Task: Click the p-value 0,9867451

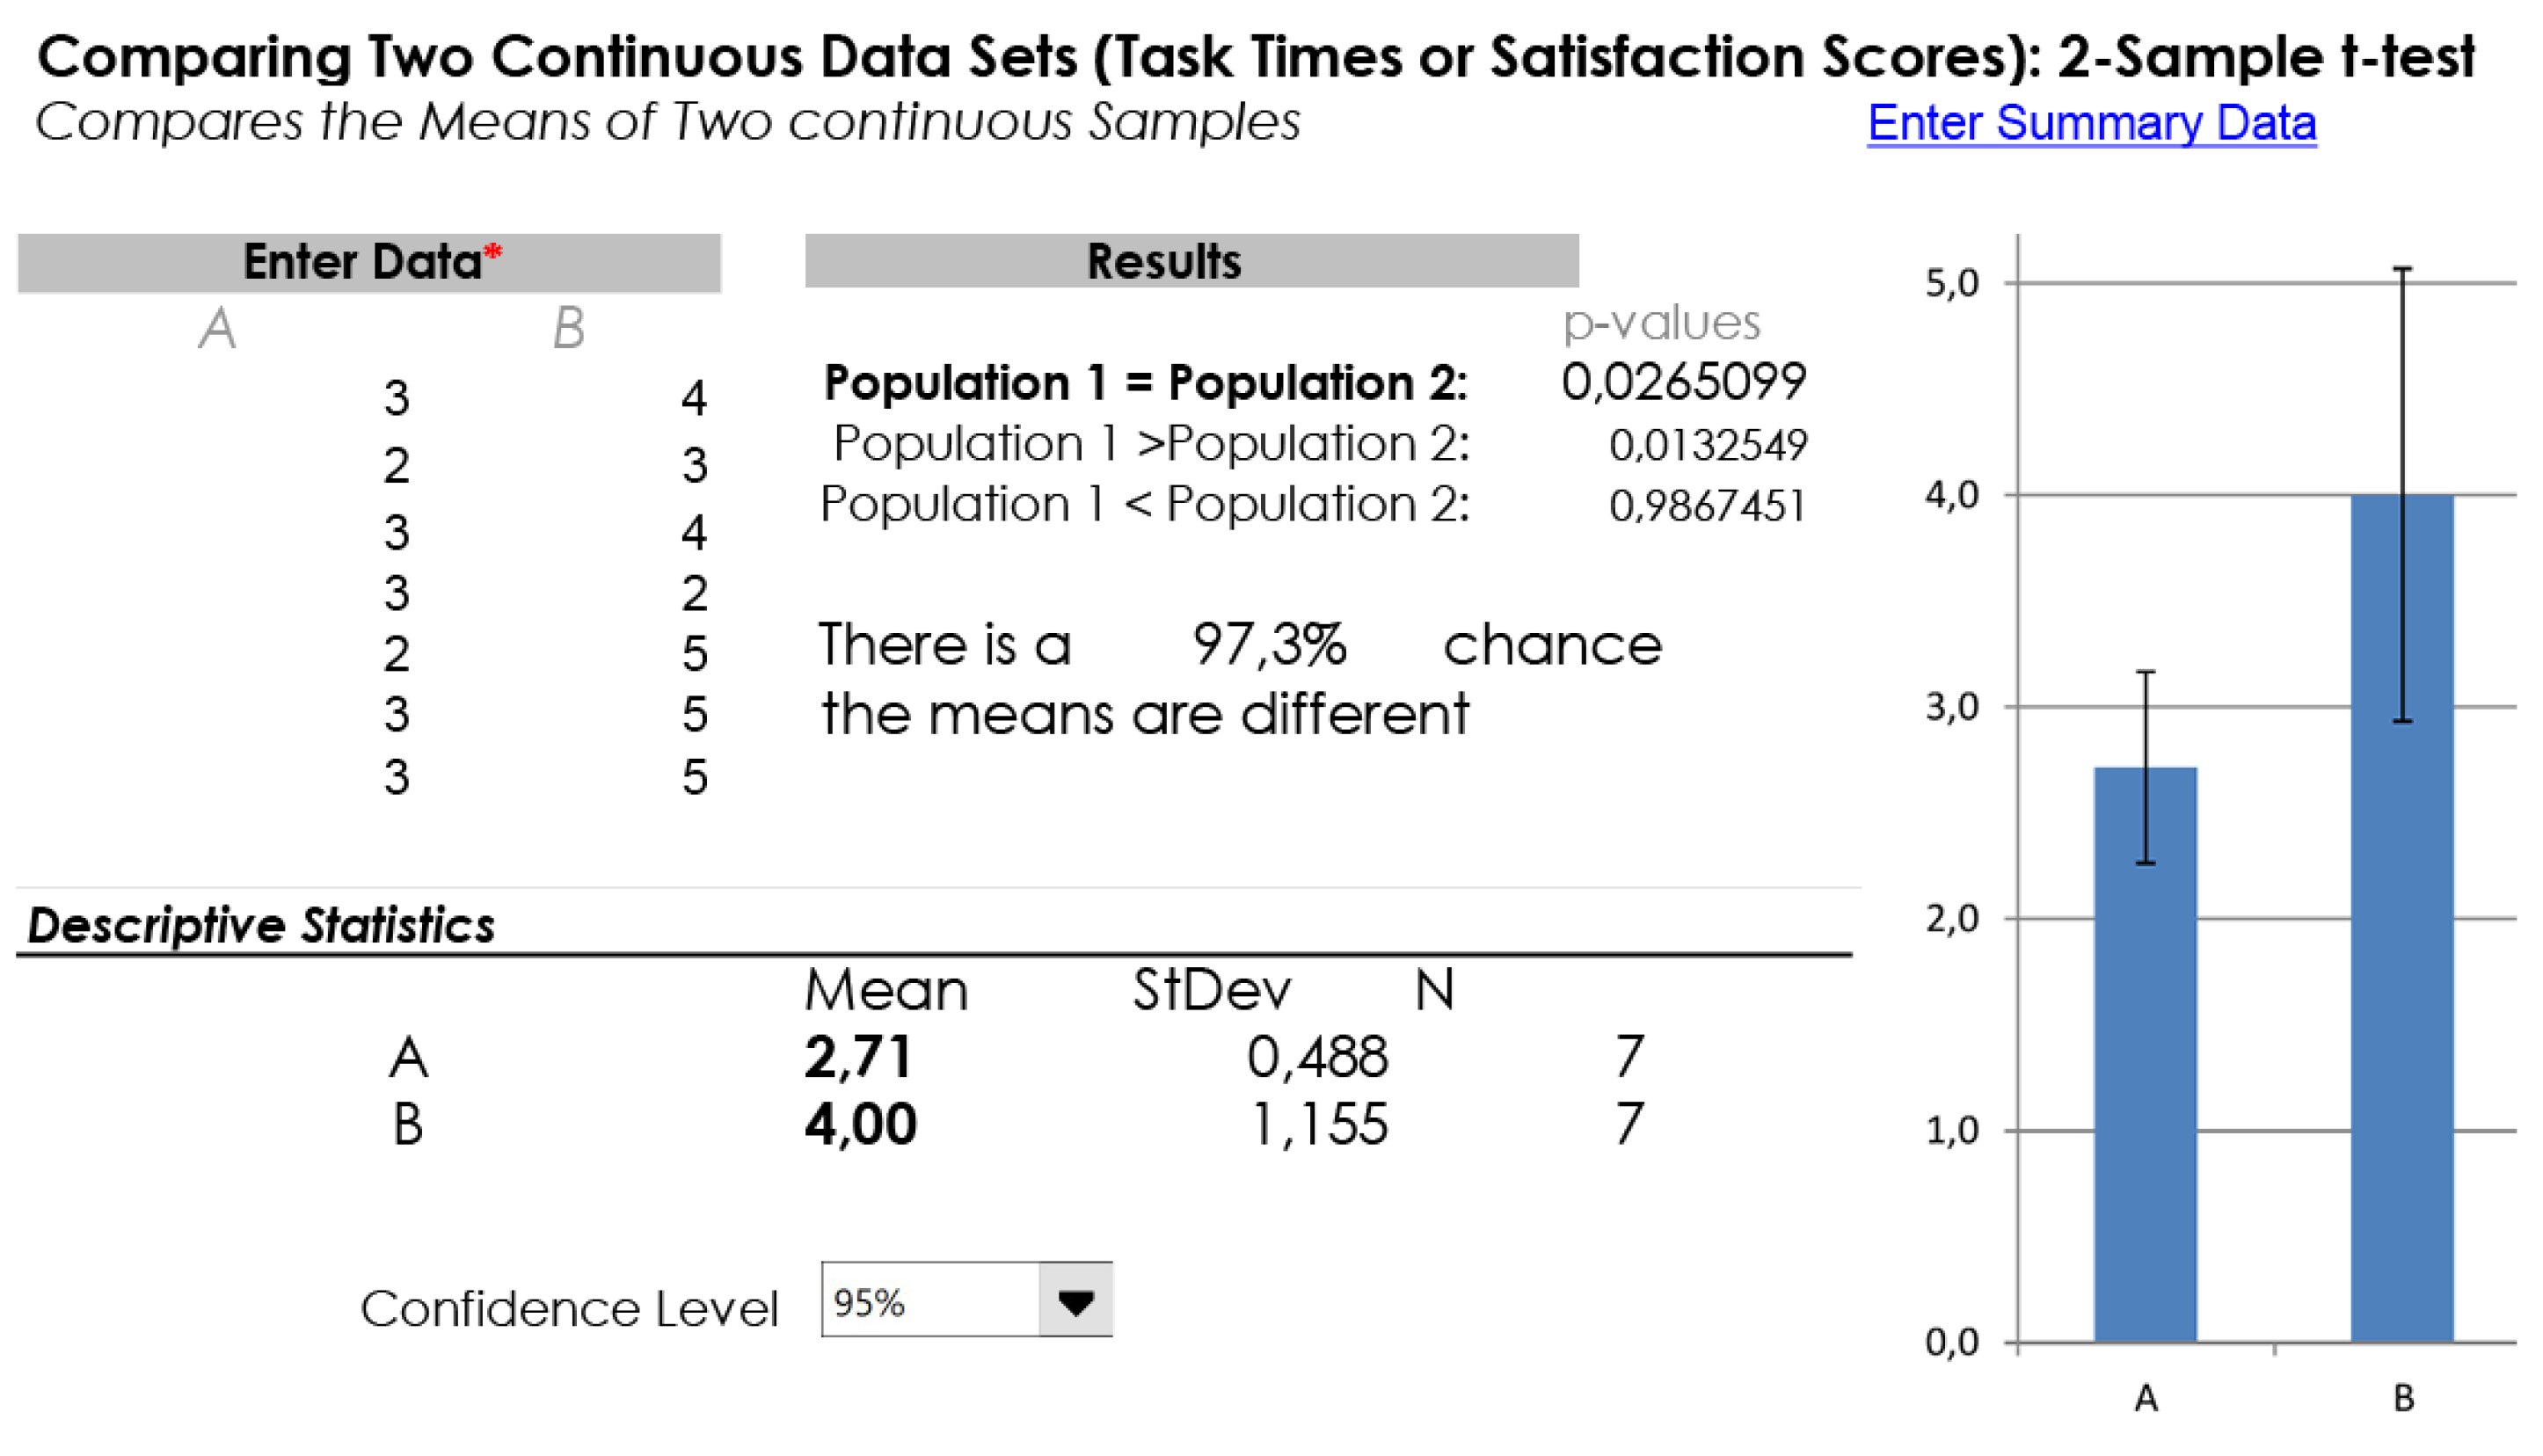Action: tap(1707, 506)
